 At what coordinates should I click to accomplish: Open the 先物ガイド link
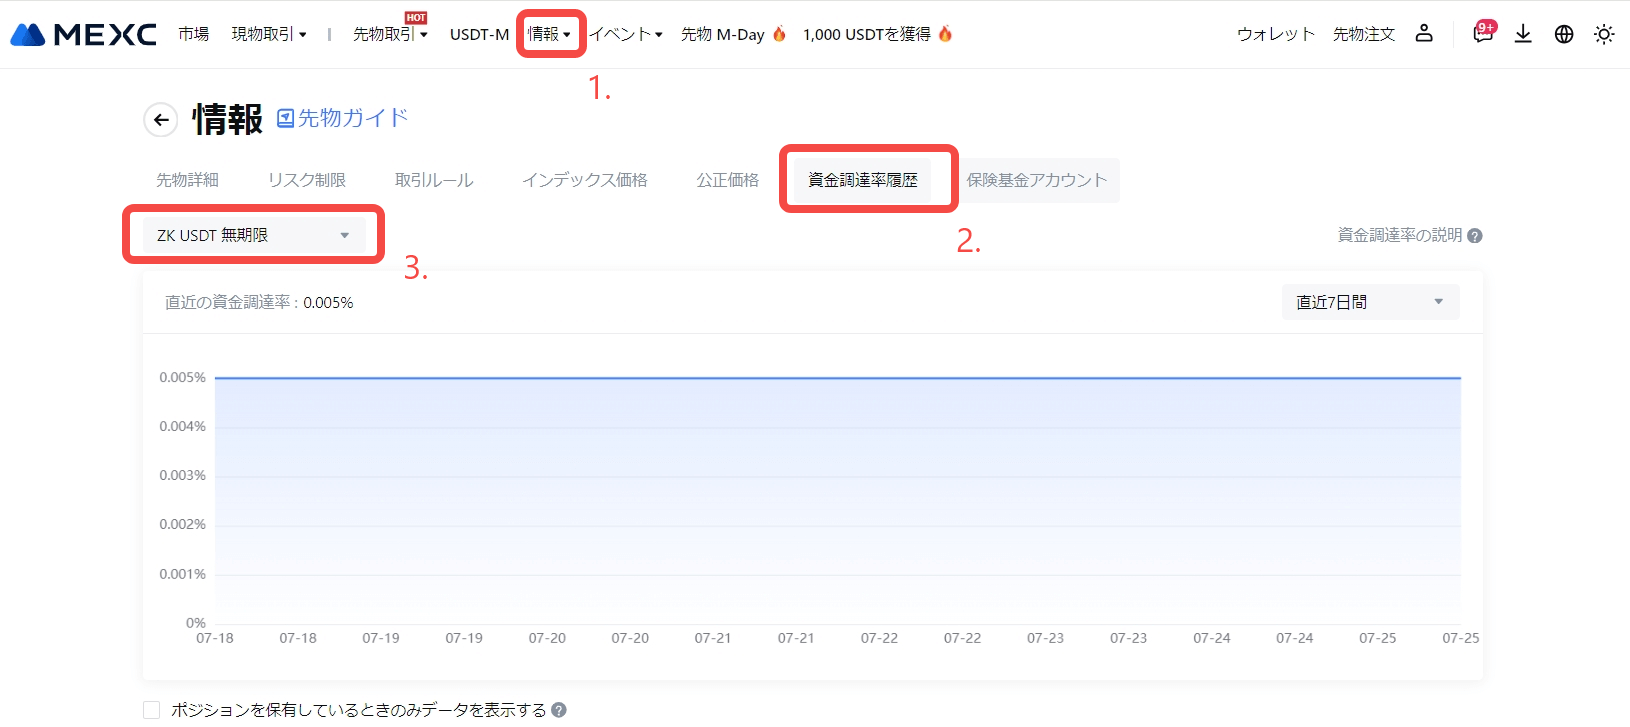(x=342, y=118)
